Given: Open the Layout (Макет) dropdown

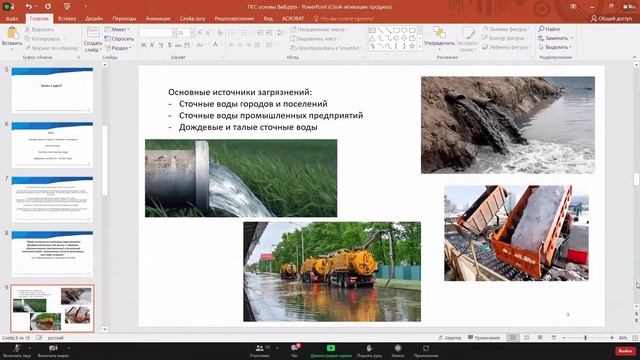Looking at the screenshot, I should tap(117, 29).
